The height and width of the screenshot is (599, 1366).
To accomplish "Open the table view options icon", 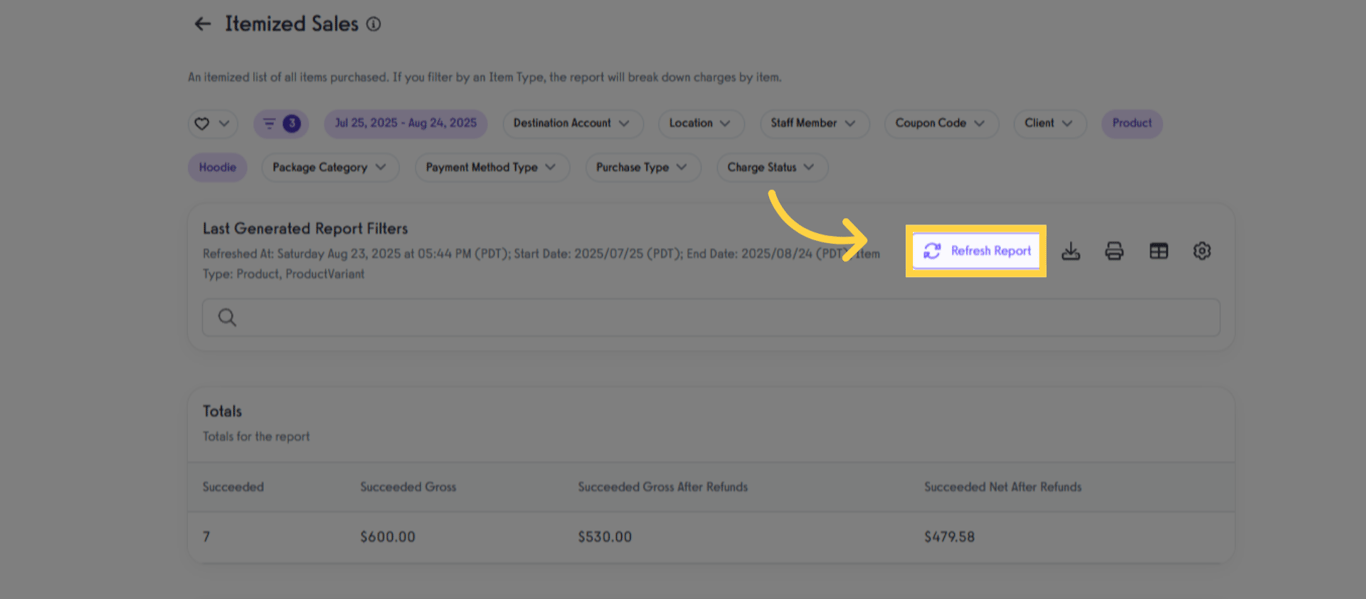I will (x=1158, y=251).
